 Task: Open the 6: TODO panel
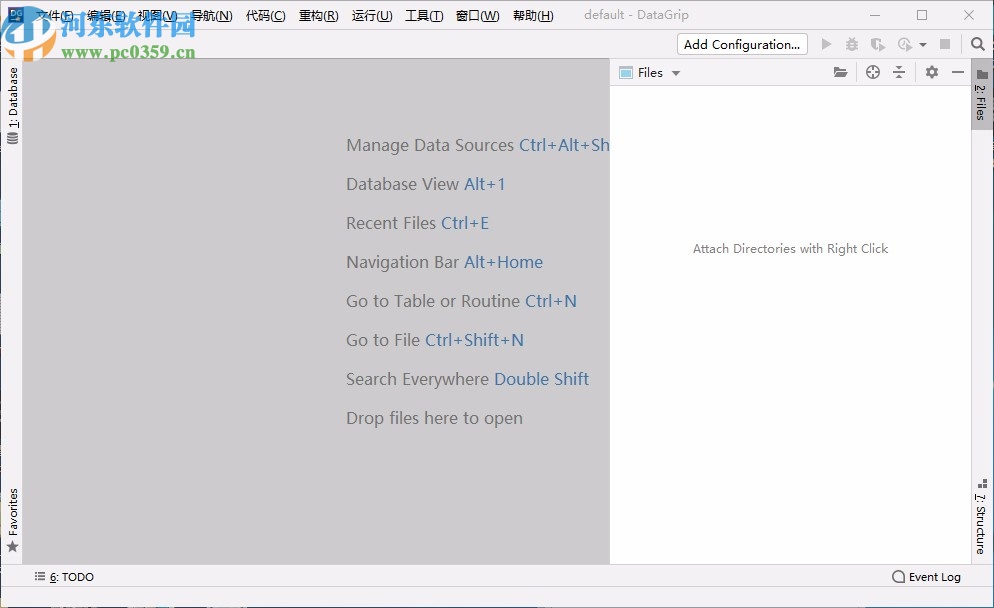tap(68, 577)
